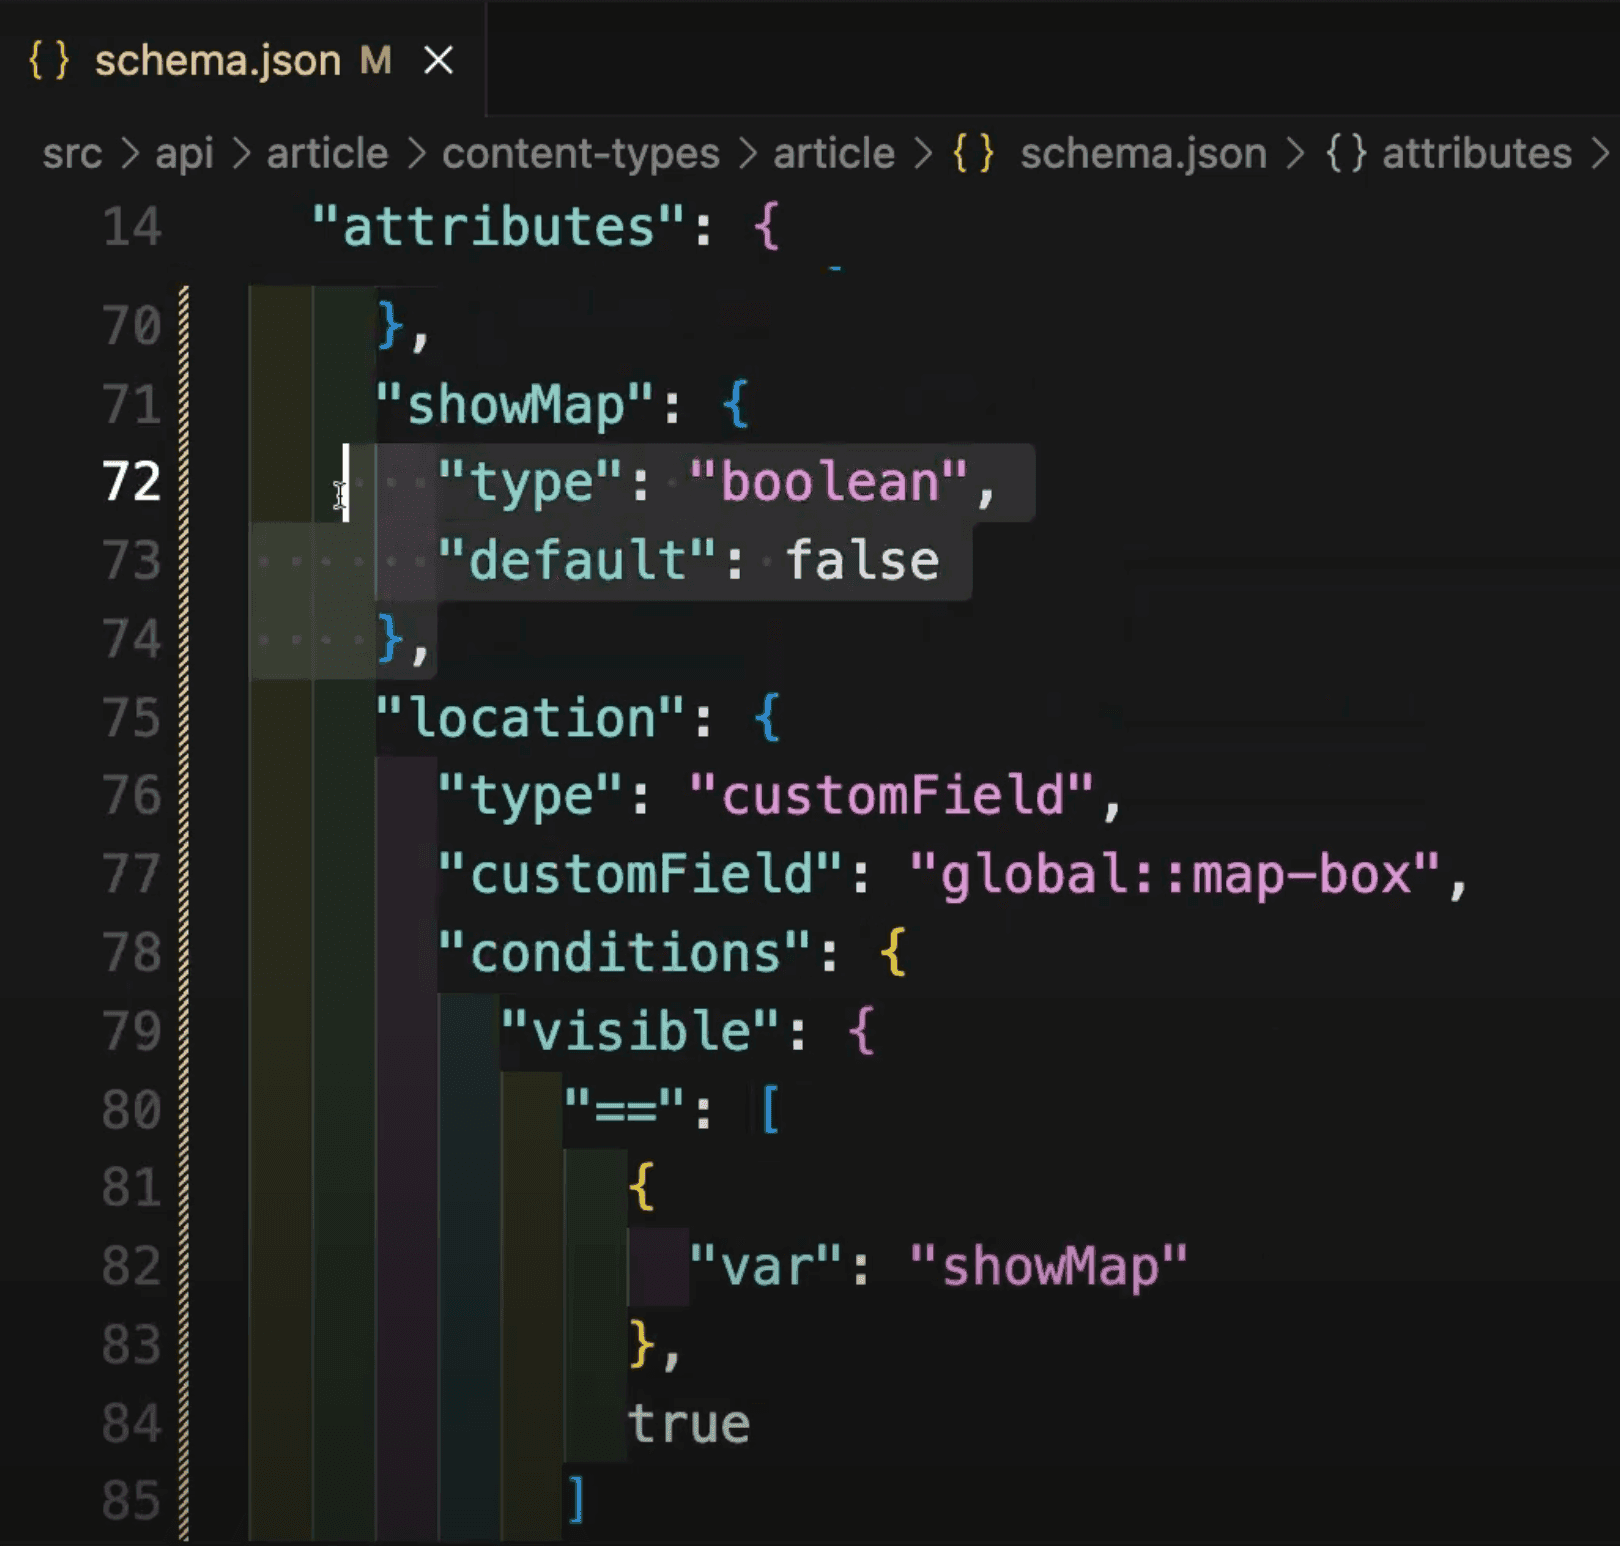1620x1546 pixels.
Task: Click the "showMap" key on line 71
Action: click(x=515, y=404)
